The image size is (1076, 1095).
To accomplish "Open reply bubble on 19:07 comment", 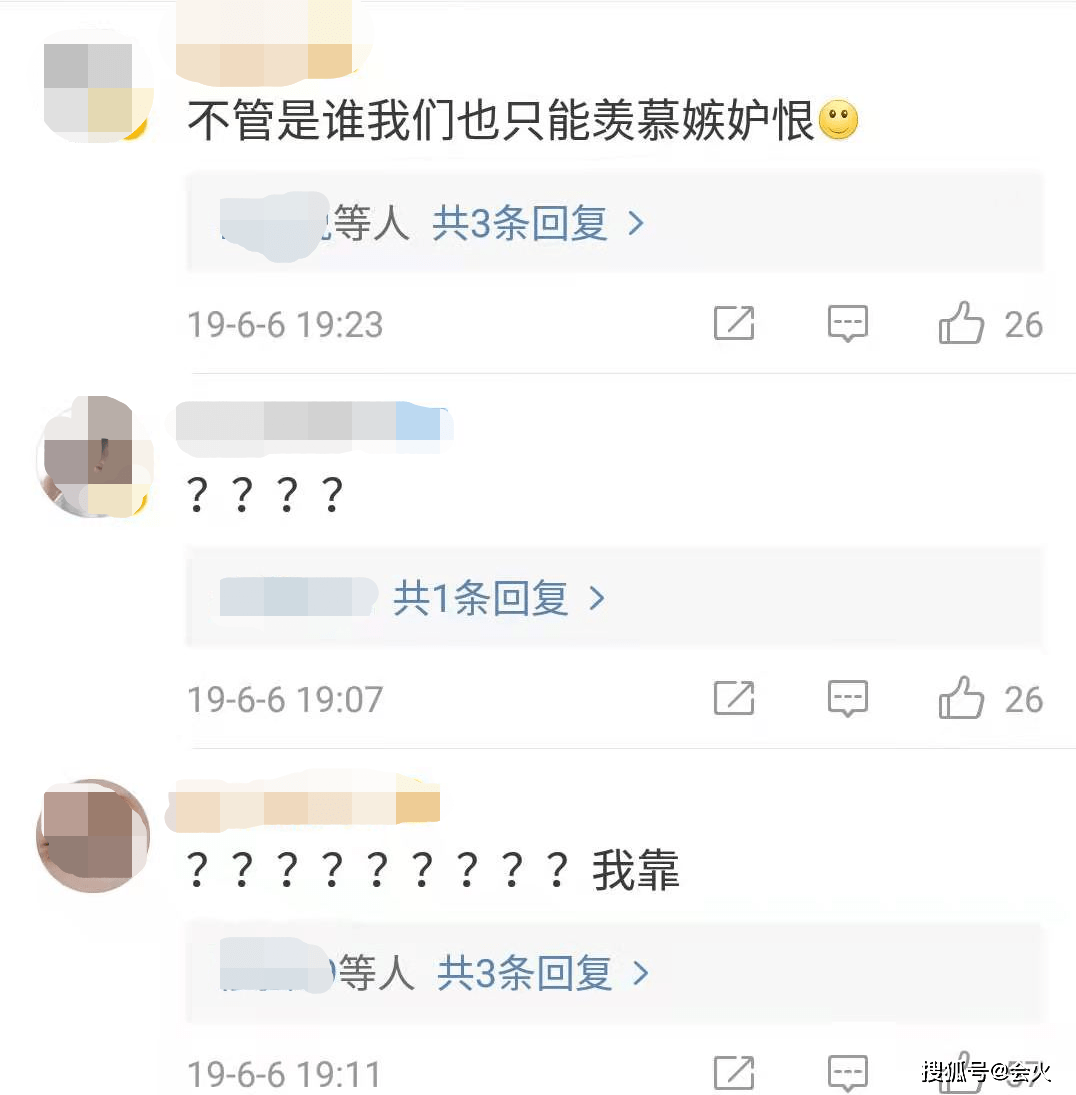I will [x=848, y=698].
